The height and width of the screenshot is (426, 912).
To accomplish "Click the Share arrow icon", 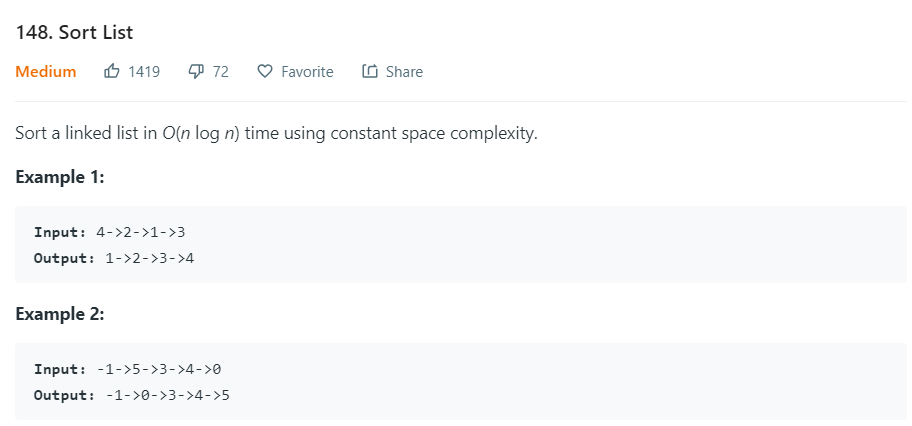I will tap(370, 72).
